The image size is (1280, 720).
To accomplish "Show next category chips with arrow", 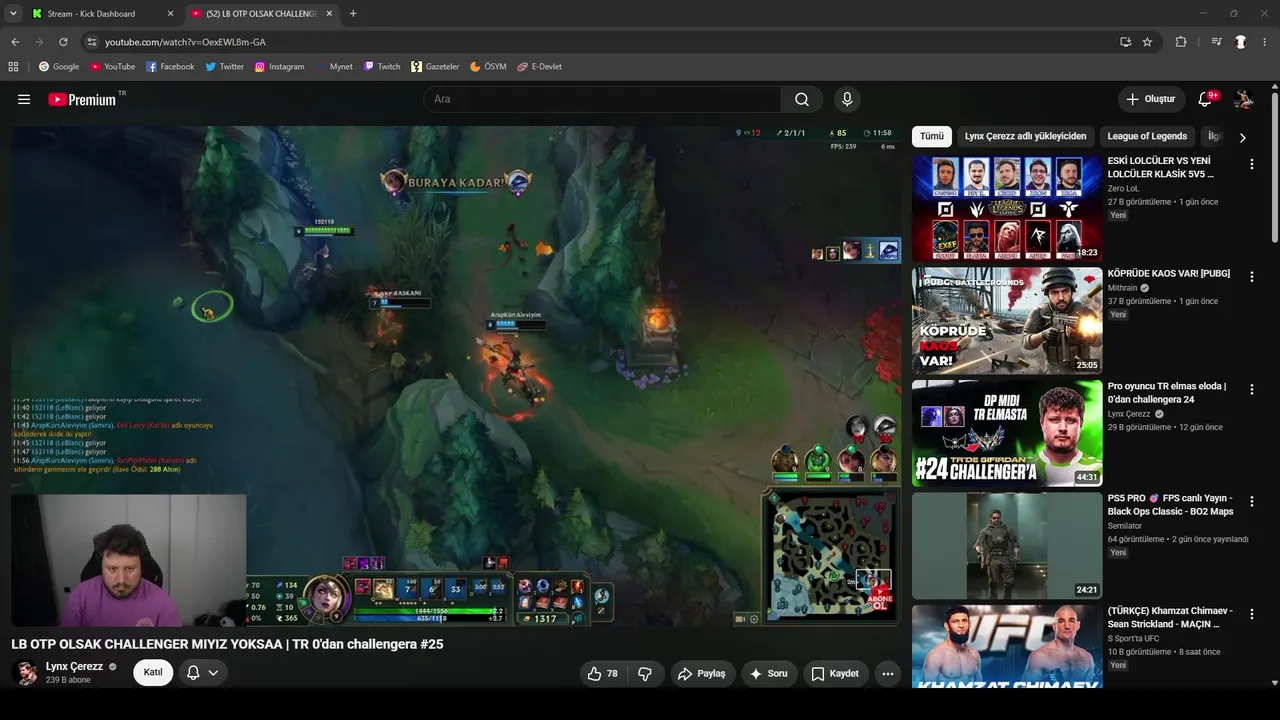I will click(x=1242, y=137).
